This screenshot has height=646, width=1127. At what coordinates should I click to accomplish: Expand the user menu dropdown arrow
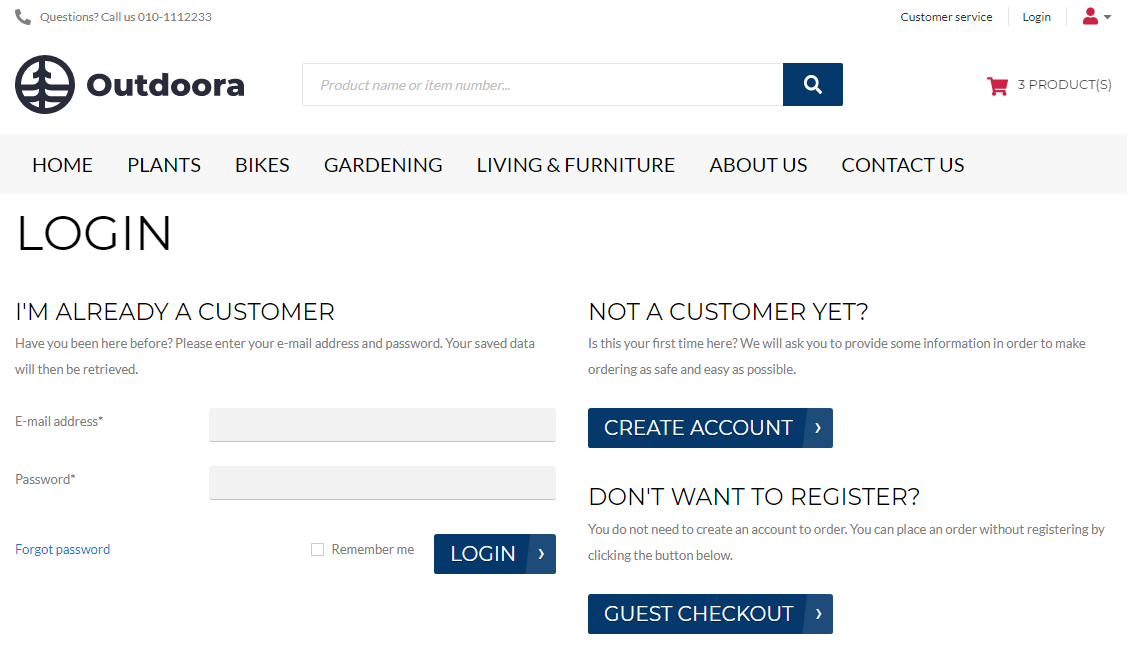point(1107,17)
